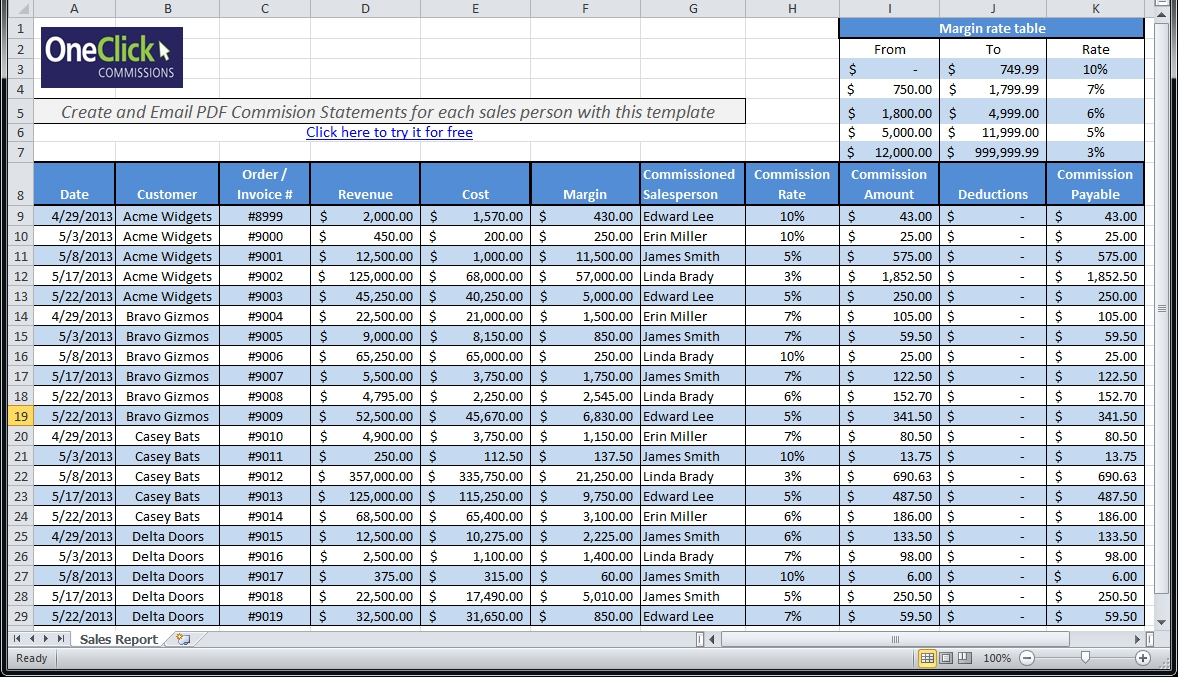The width and height of the screenshot is (1178, 677).
Task: Select the column D header
Action: point(365,9)
